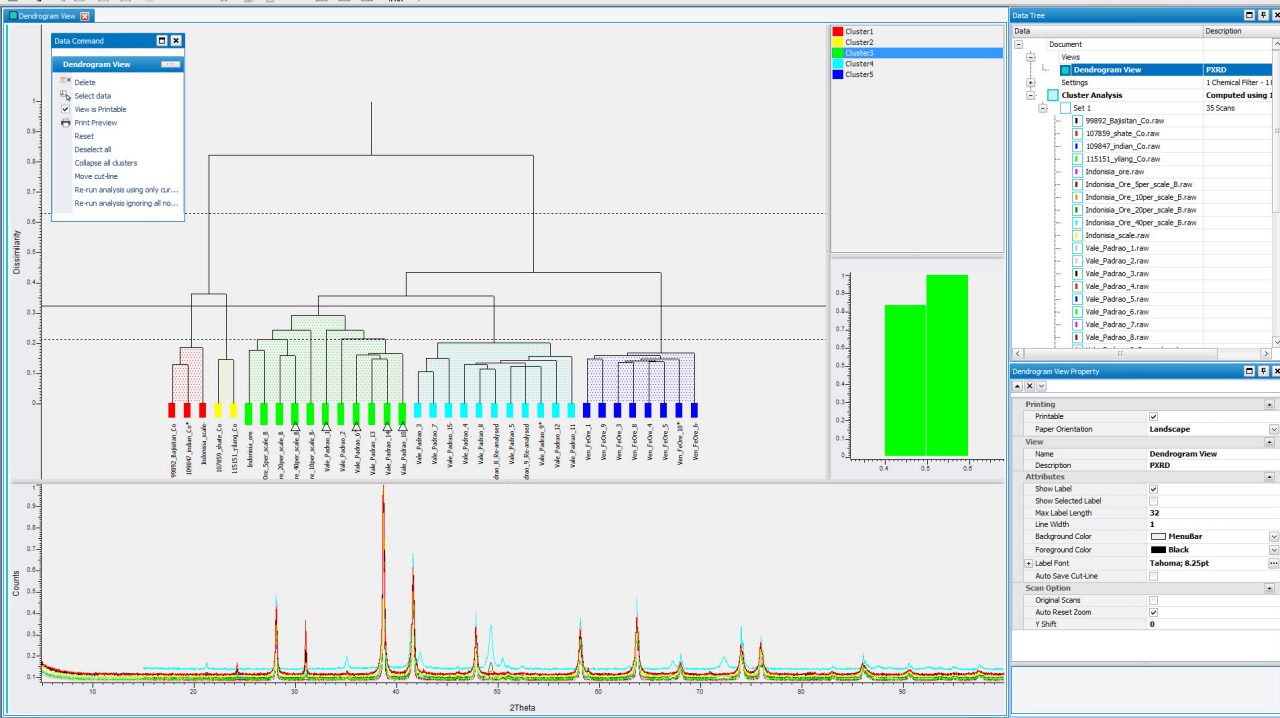Click the 107859_shate_Co.raw scan icon

coord(1078,133)
